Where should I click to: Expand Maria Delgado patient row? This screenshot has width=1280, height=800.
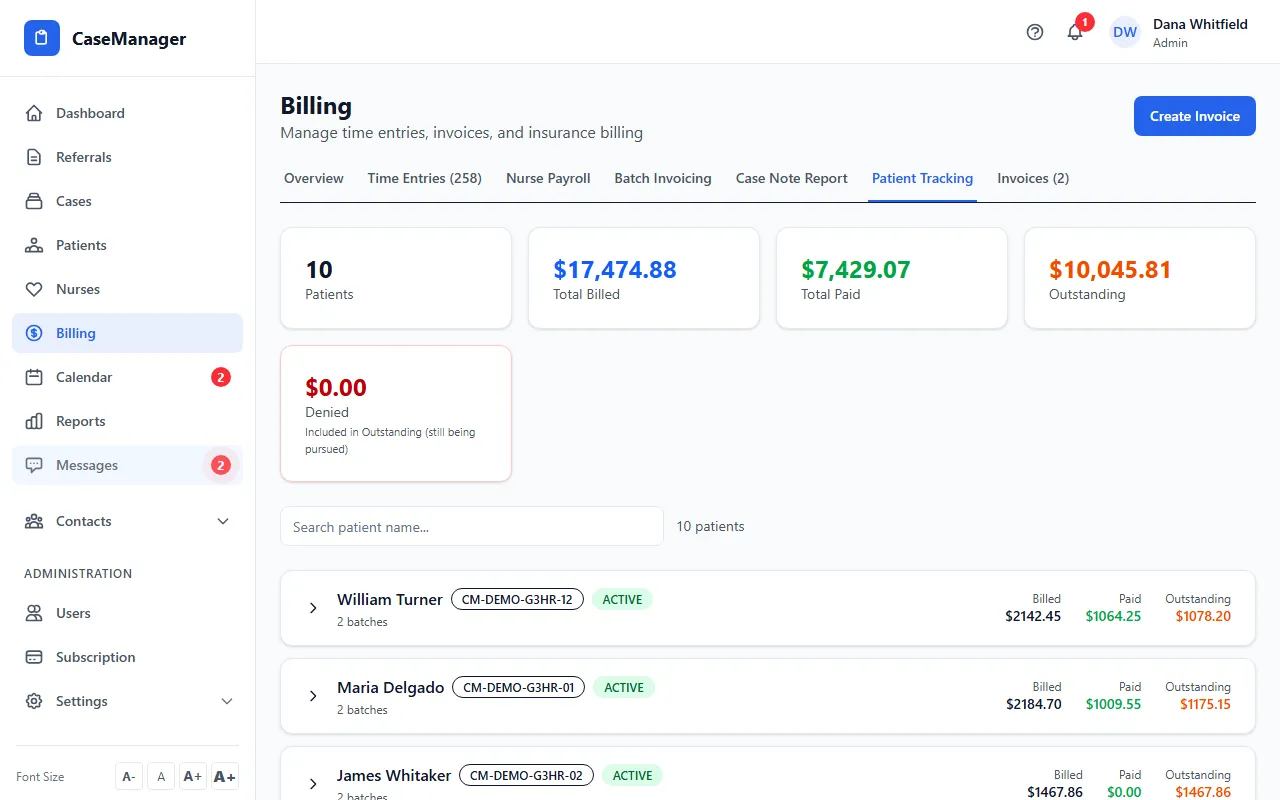coord(313,696)
